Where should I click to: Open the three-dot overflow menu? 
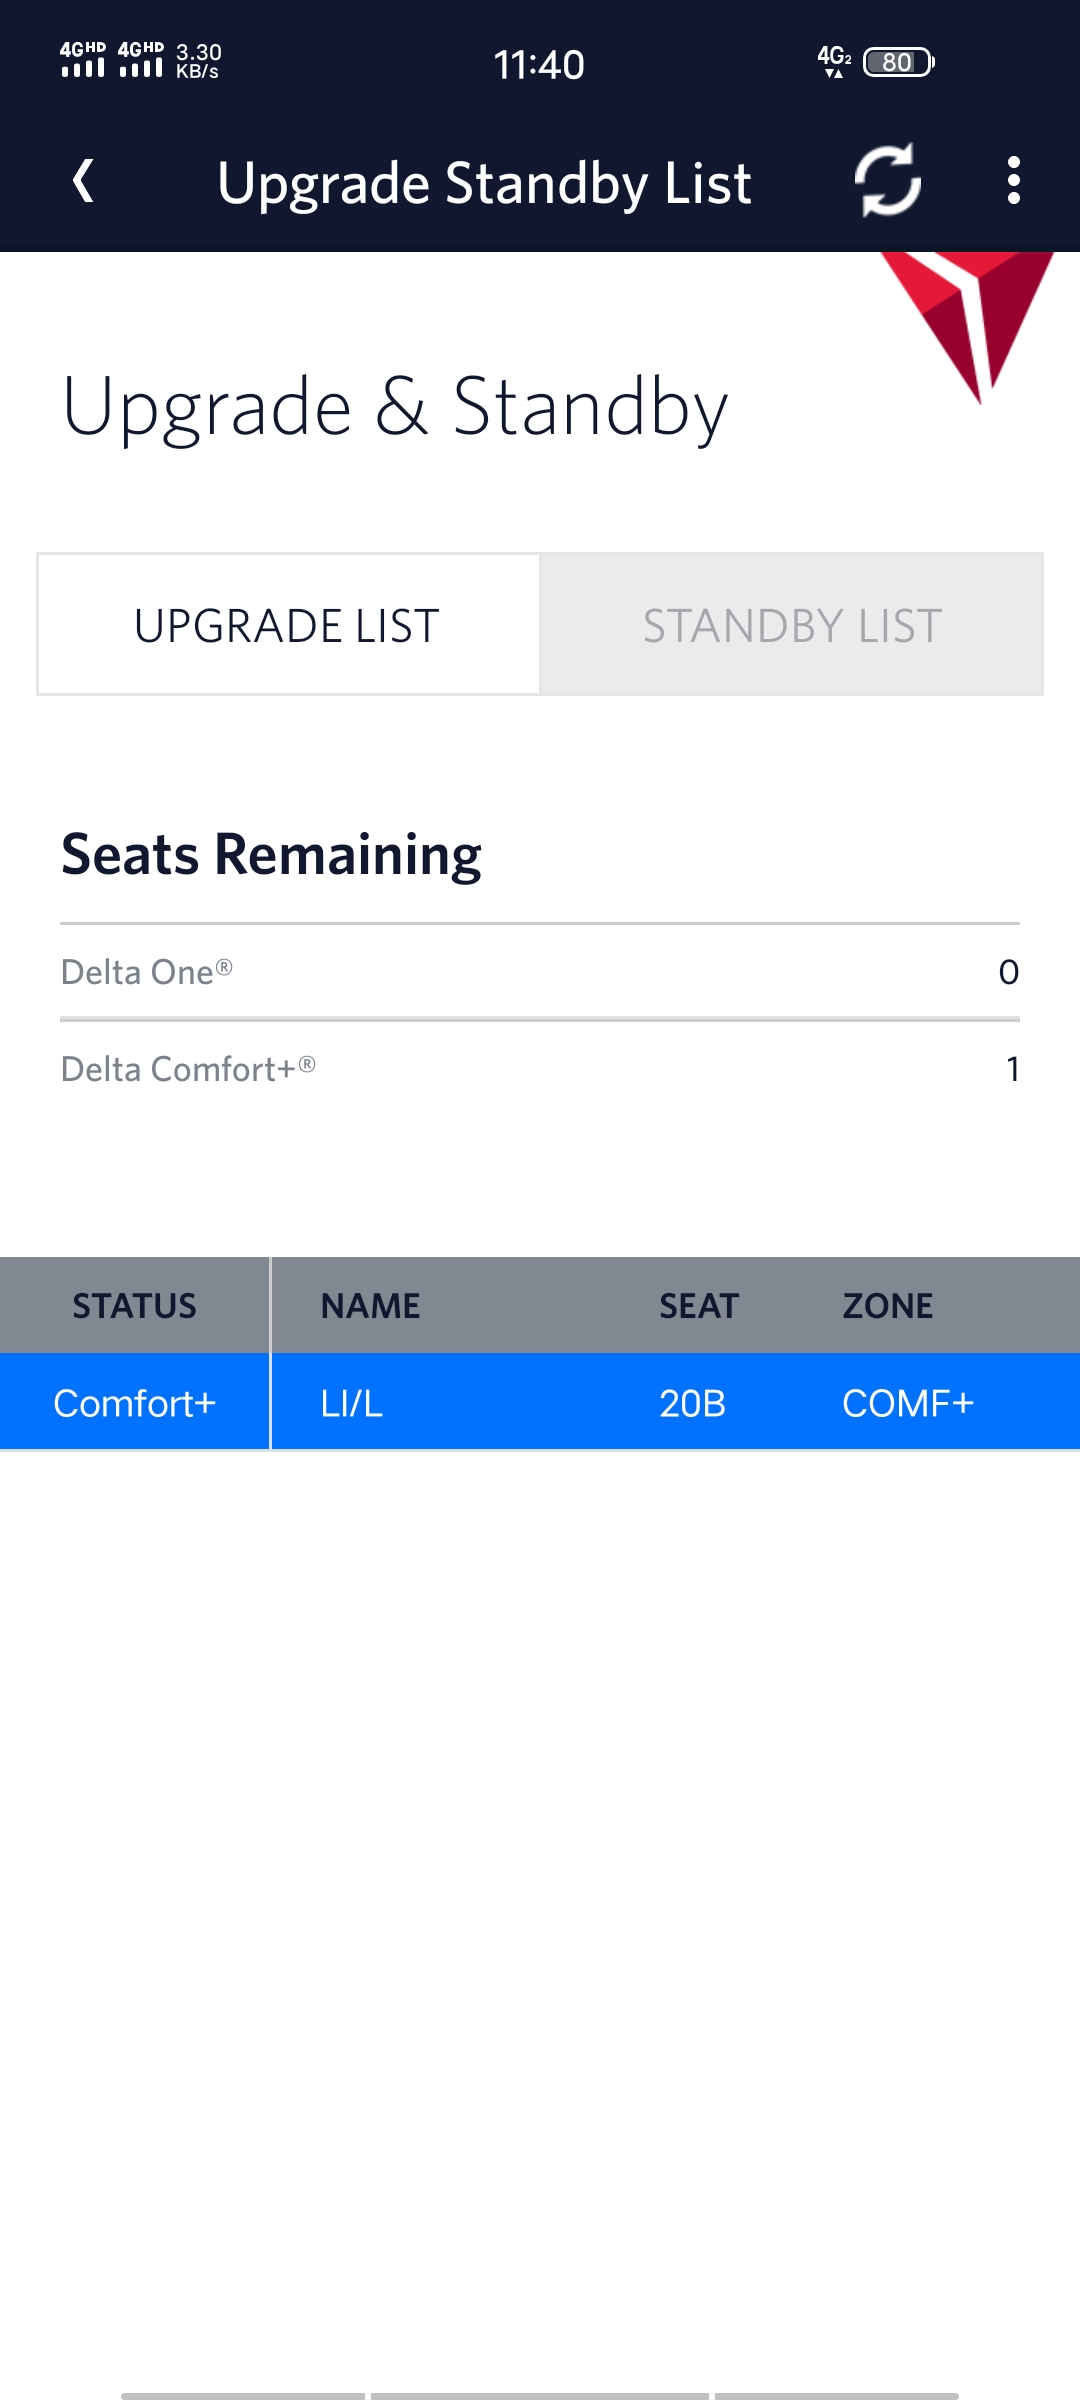click(x=1013, y=181)
